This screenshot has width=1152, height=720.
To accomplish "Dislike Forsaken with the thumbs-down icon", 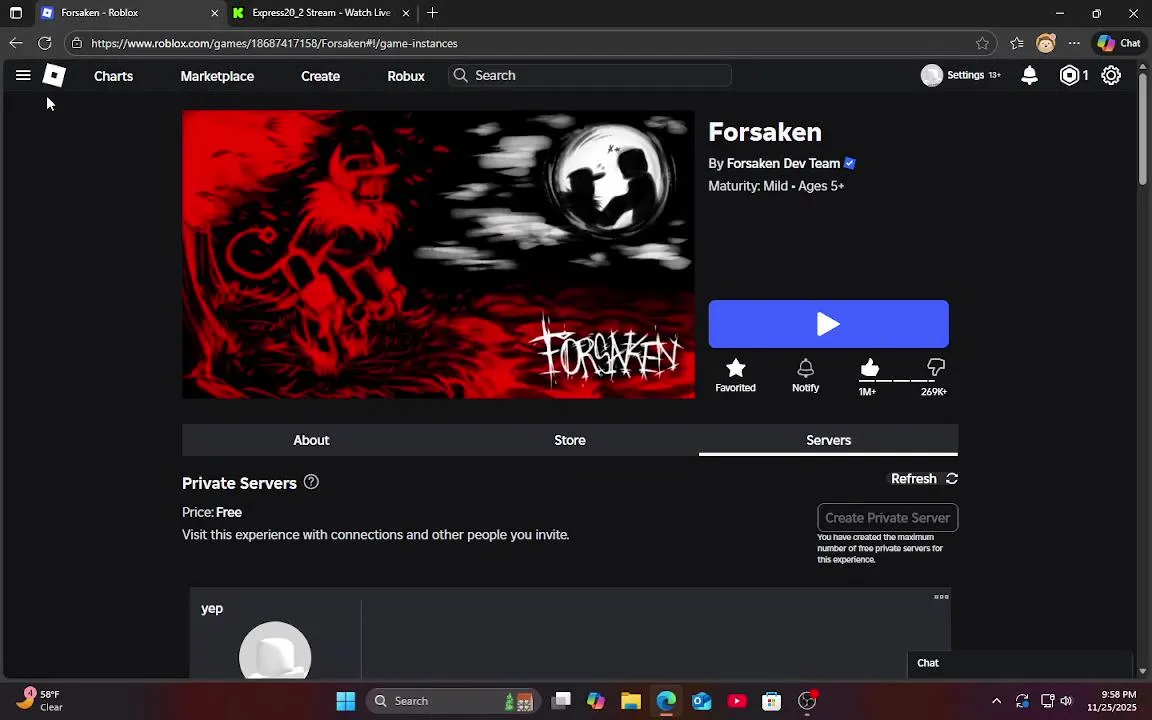I will point(935,367).
